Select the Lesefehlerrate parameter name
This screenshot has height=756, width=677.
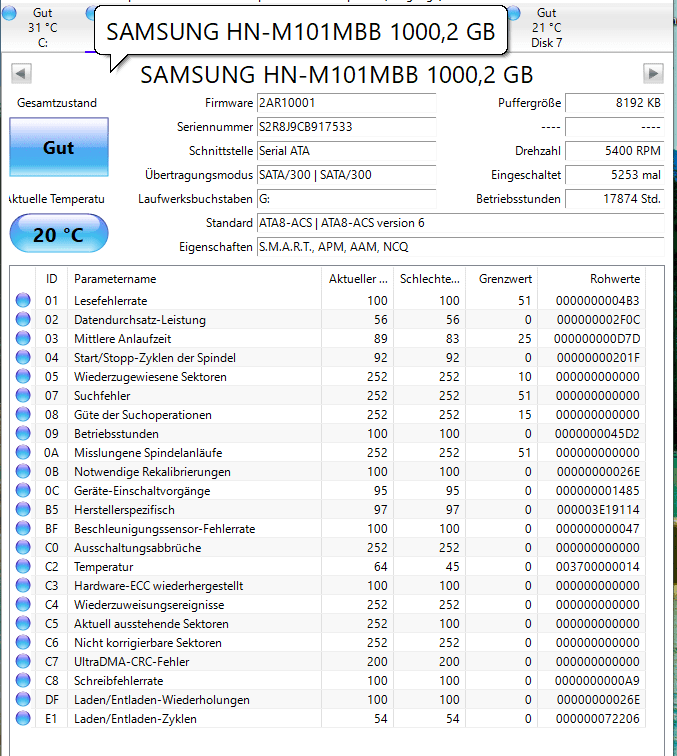(110, 301)
